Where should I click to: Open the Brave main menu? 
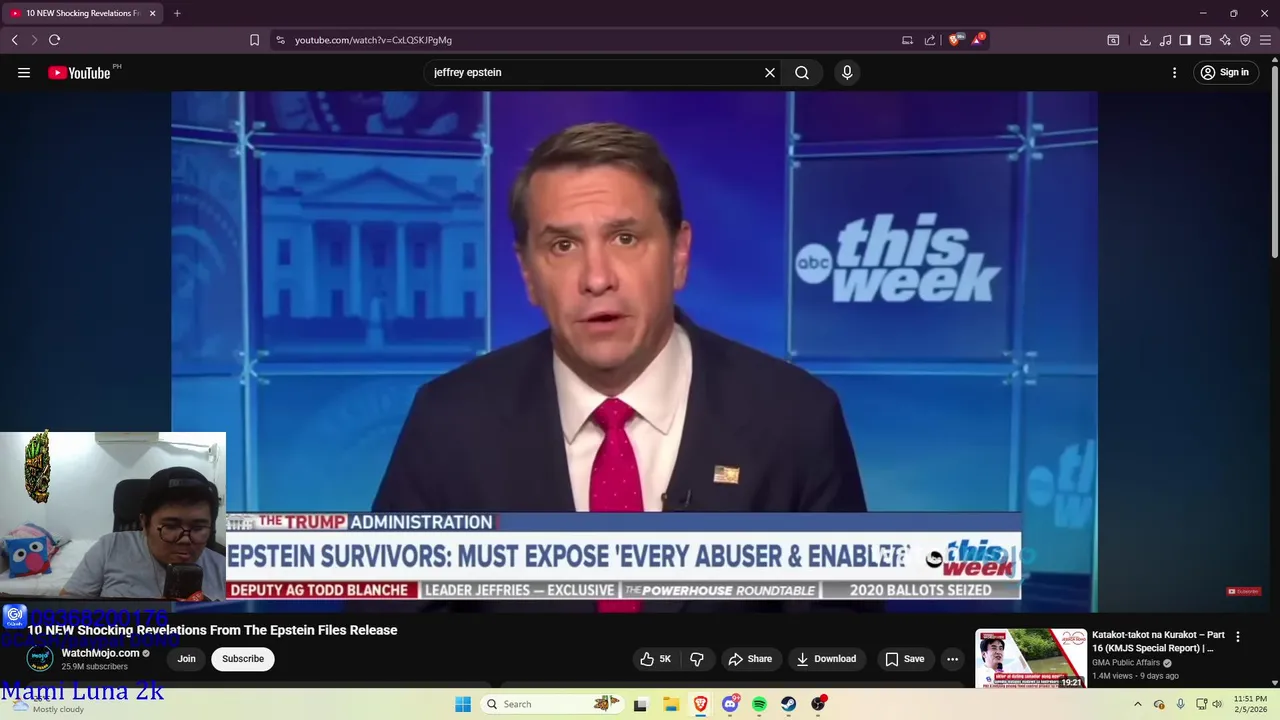pyautogui.click(x=1265, y=40)
